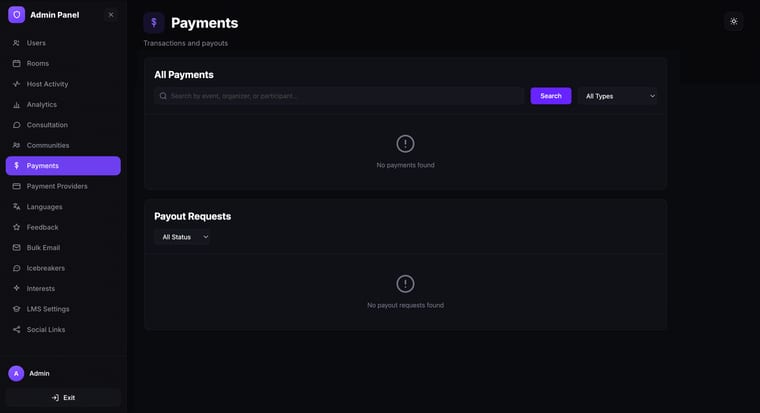
Task: Open Communities from the sidebar
Action: point(63,145)
